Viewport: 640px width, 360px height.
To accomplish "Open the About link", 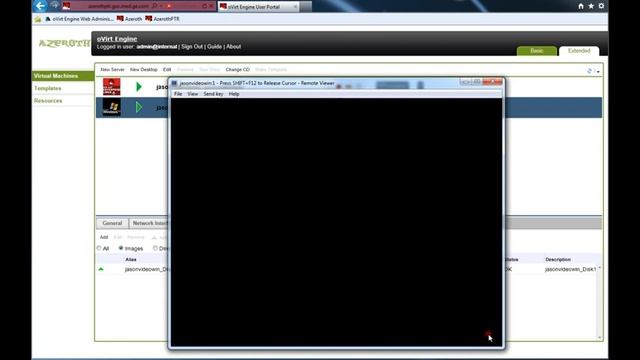I will 233,47.
